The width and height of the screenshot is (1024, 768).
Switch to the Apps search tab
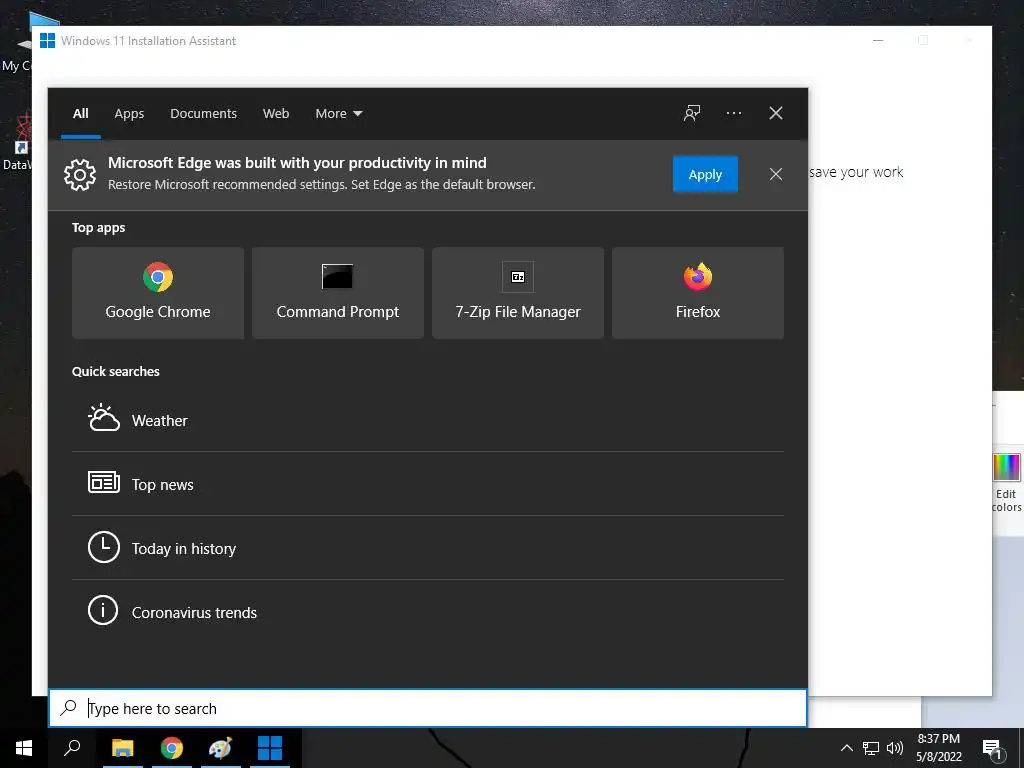click(129, 114)
